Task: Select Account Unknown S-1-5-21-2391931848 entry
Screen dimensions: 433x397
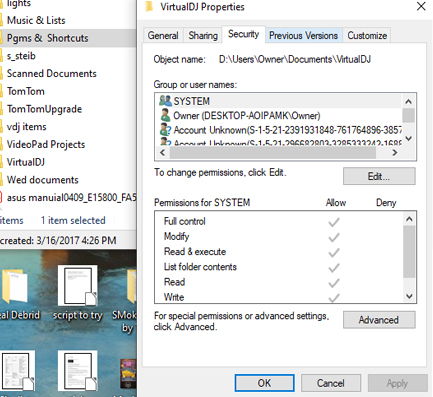Action: pos(278,130)
